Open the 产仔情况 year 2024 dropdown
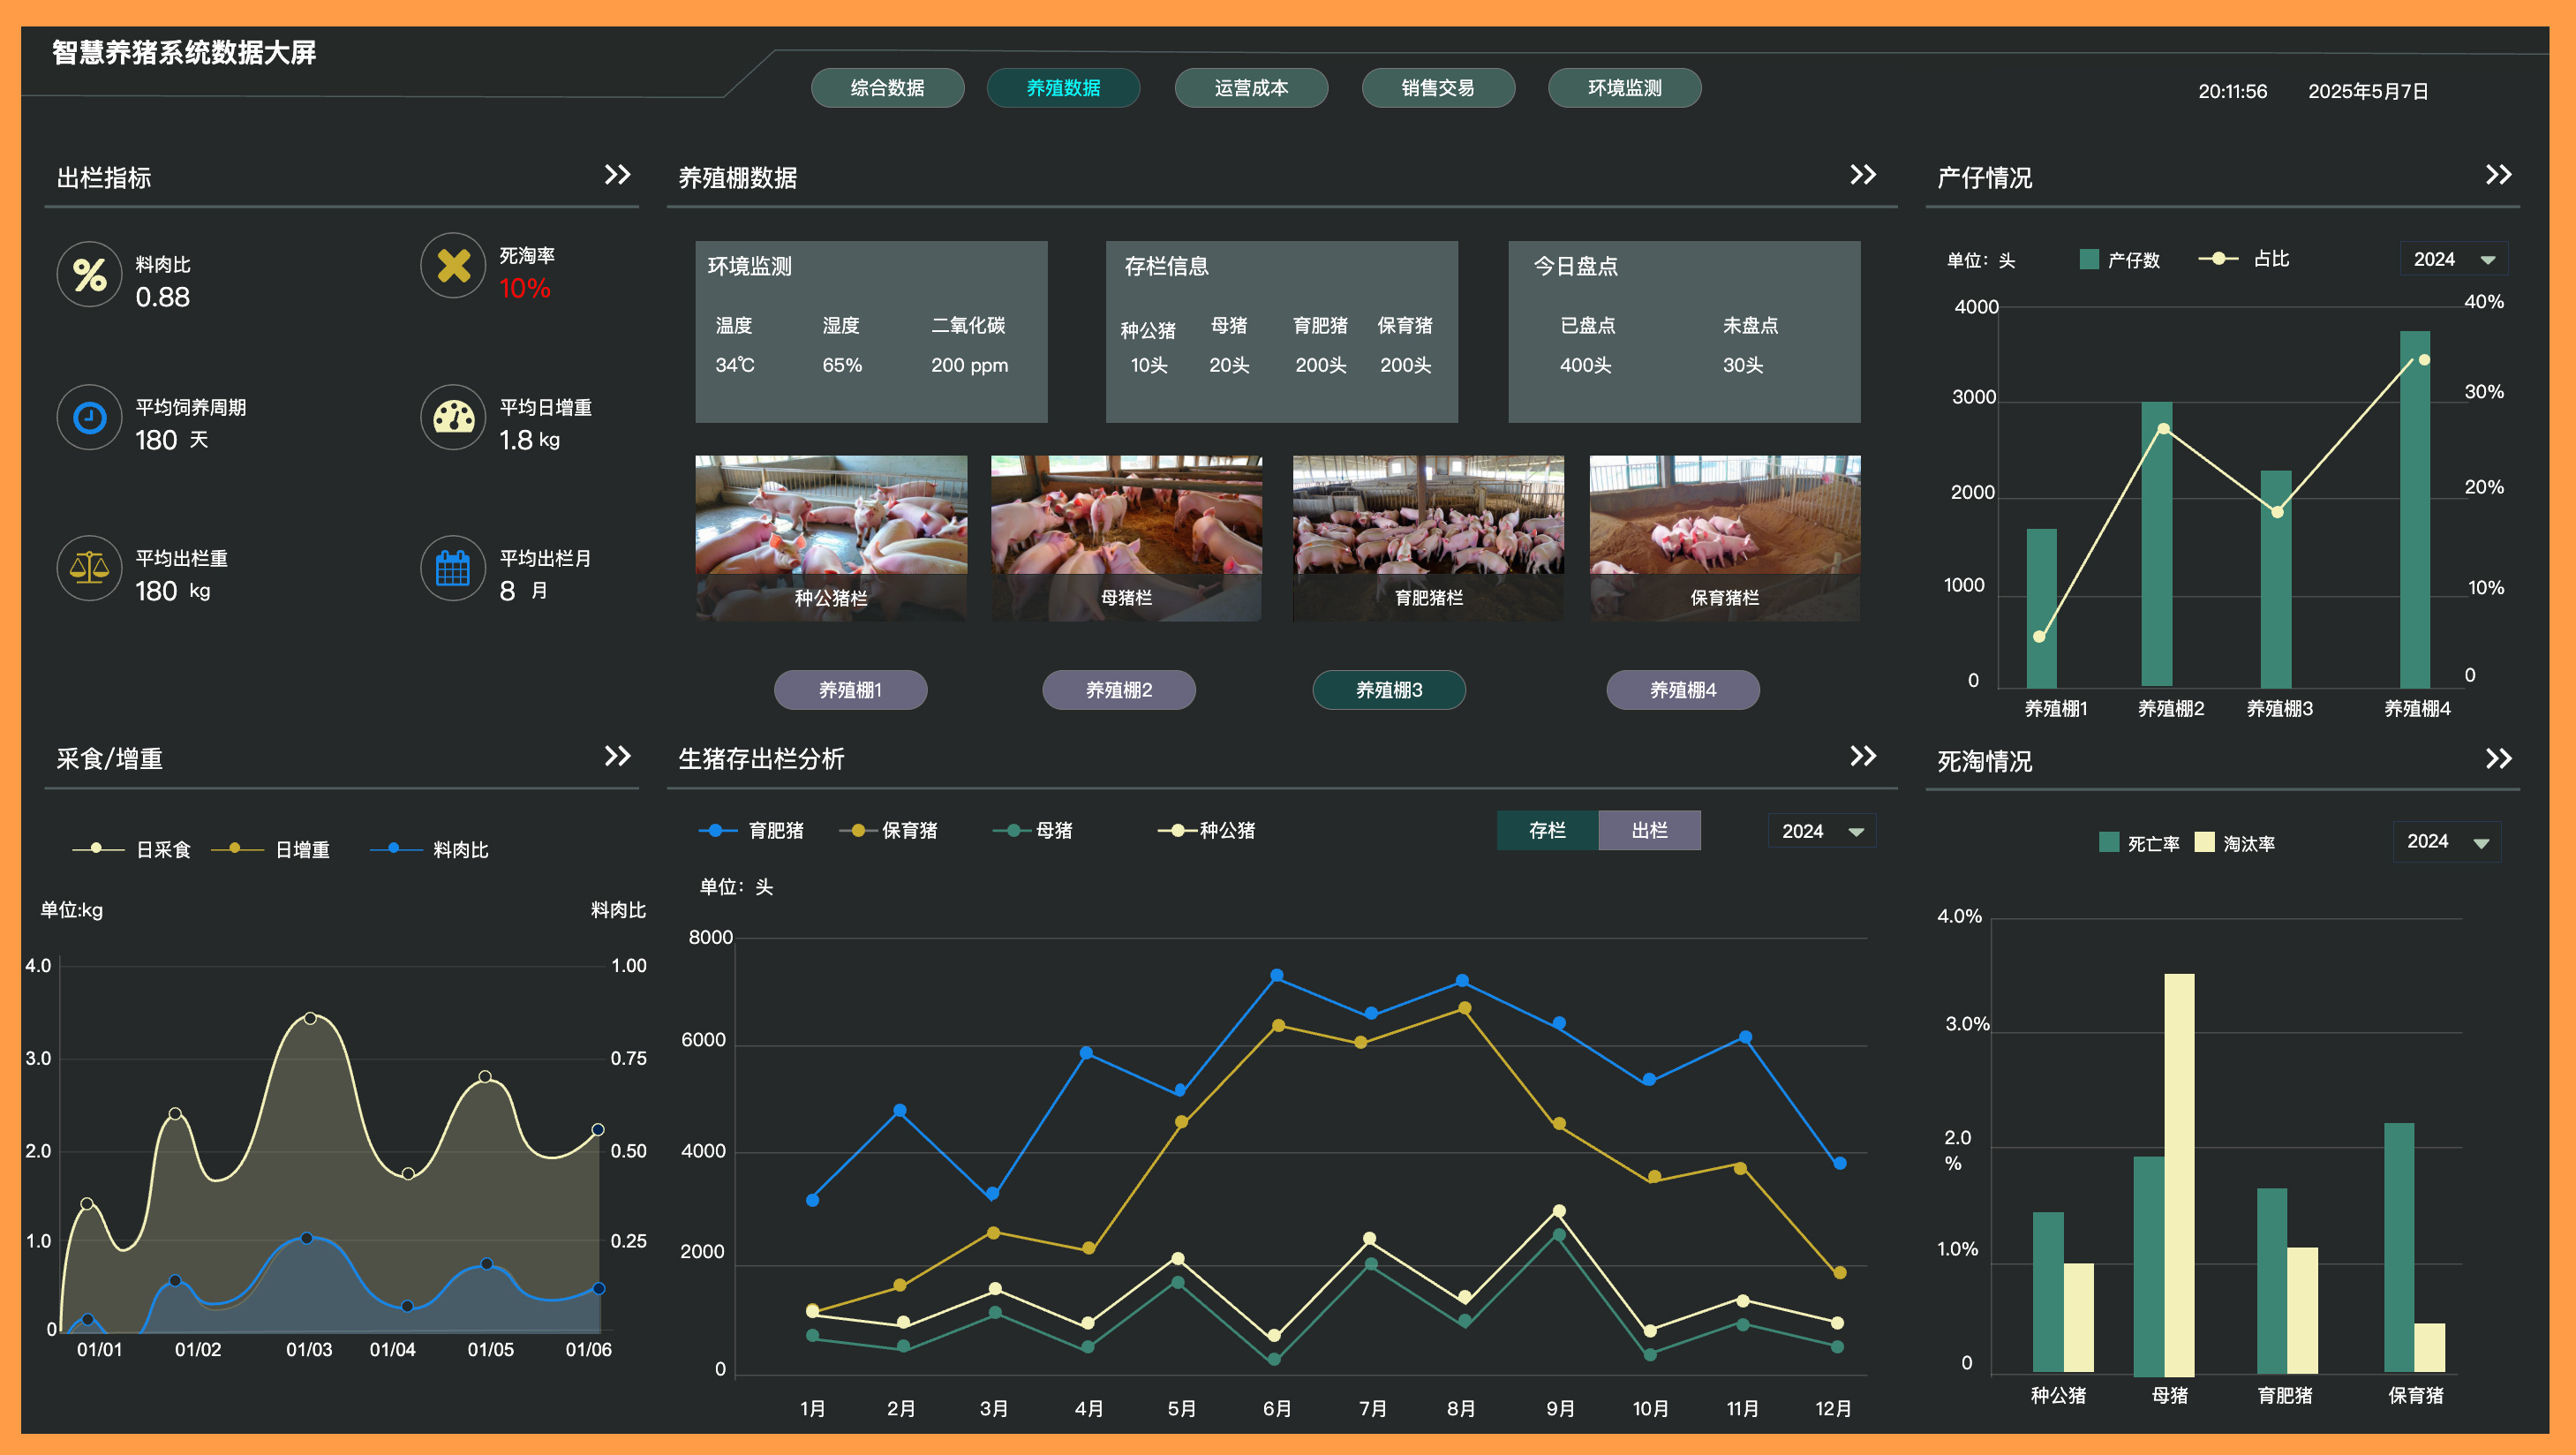This screenshot has height=1455, width=2576. [x=2454, y=259]
